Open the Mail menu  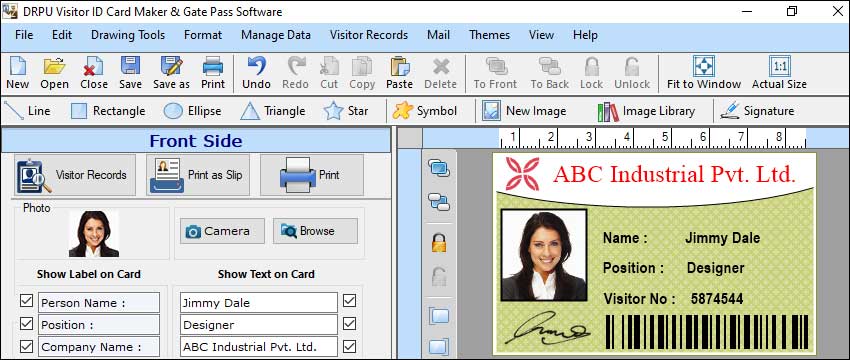[439, 35]
